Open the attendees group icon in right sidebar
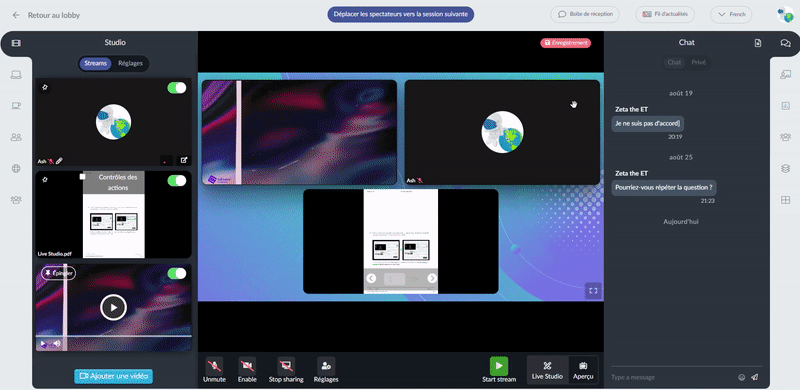Viewport: 800px width, 390px height. 785,137
